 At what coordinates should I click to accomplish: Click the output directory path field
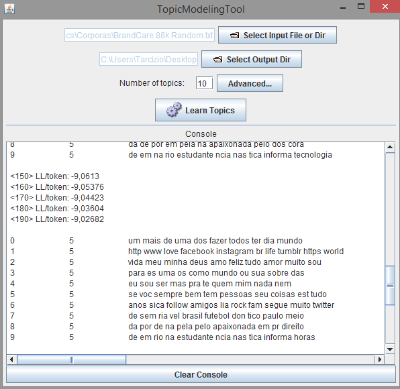pos(148,59)
